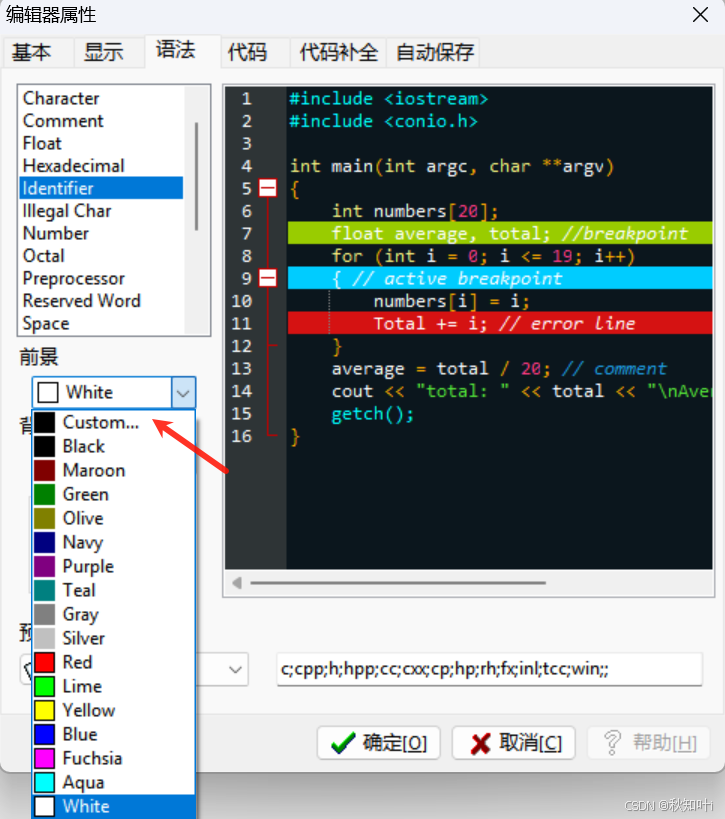Select Number in the syntax list
This screenshot has width=725, height=819.
coord(101,233)
